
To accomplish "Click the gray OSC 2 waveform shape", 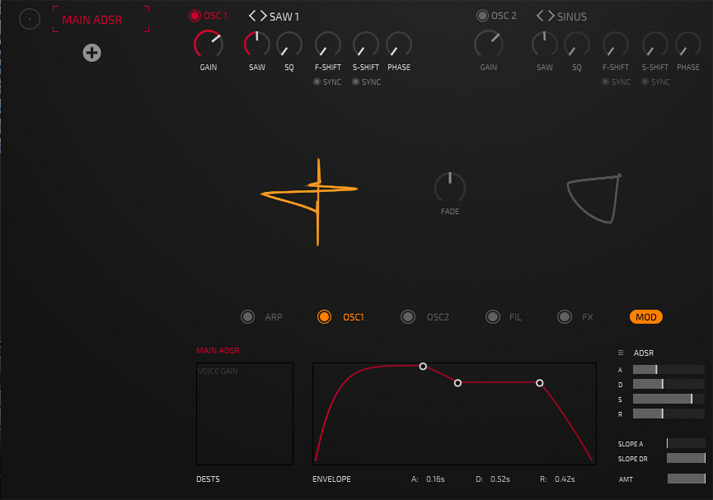I will (593, 198).
